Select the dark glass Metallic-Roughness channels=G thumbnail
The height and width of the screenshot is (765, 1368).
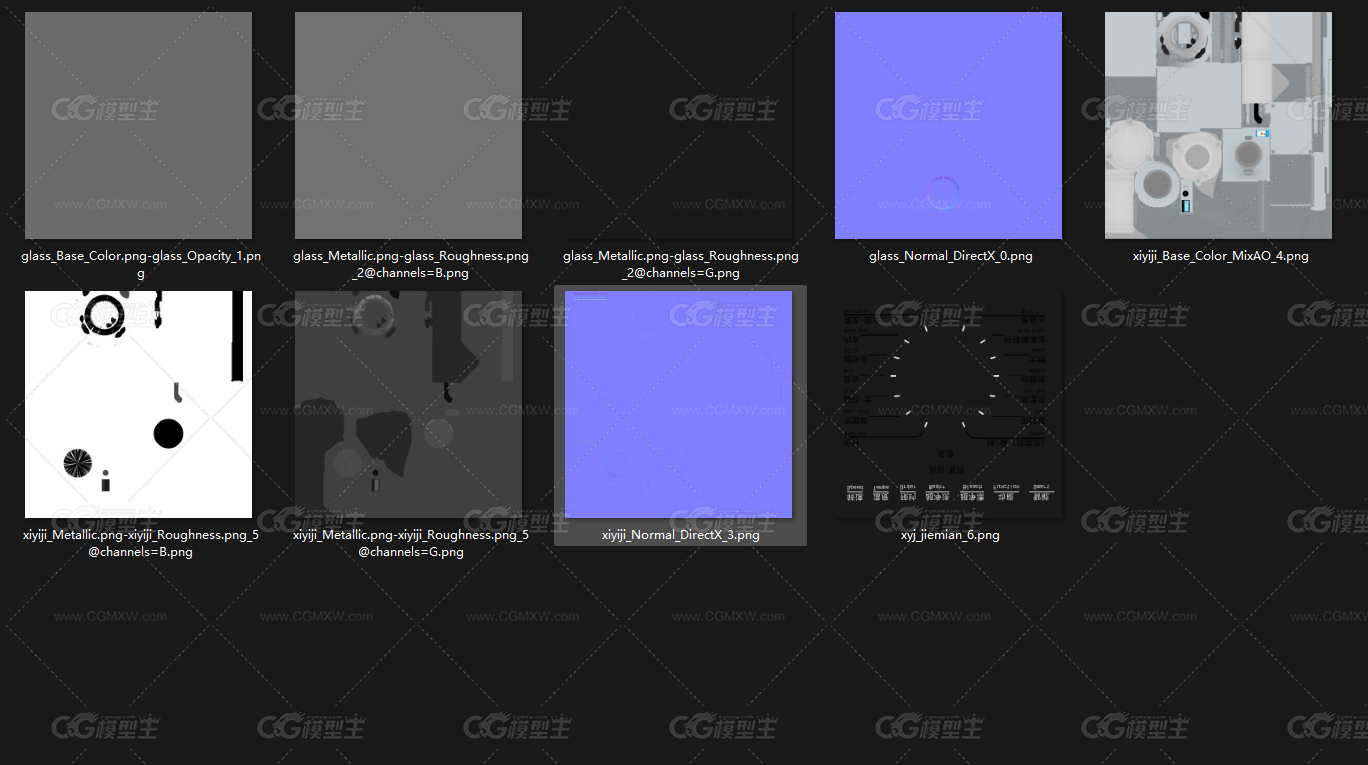pyautogui.click(x=678, y=125)
